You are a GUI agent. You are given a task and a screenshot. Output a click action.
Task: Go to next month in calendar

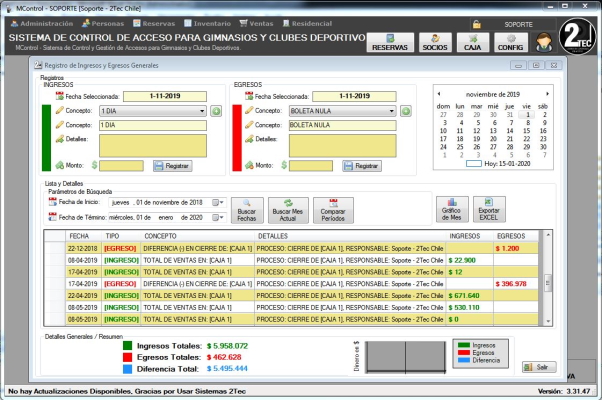[x=547, y=94]
